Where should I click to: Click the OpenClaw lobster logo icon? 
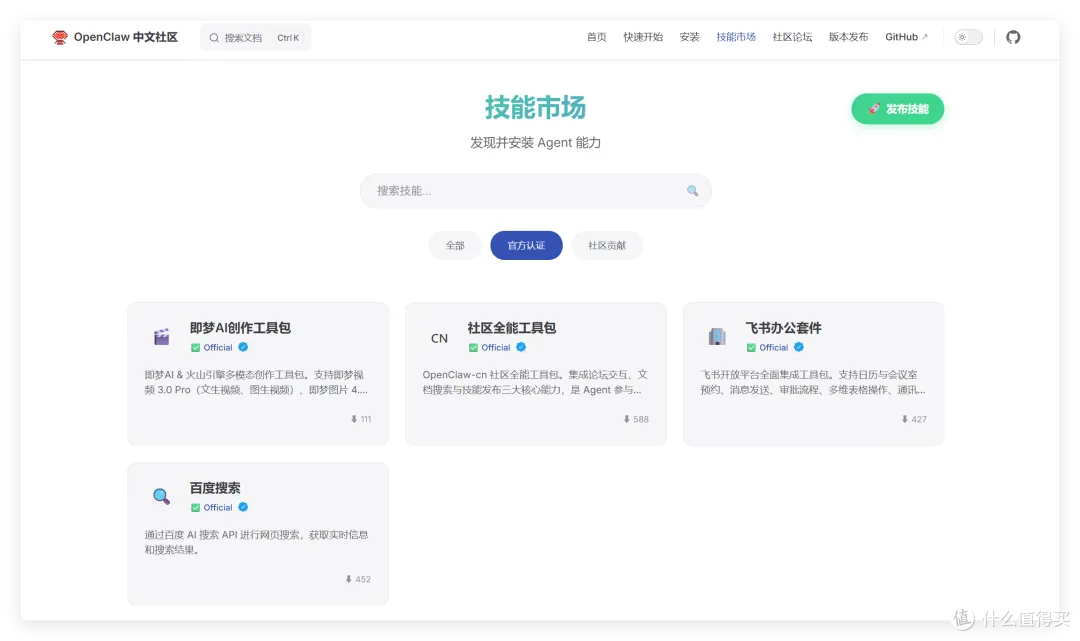[x=60, y=37]
